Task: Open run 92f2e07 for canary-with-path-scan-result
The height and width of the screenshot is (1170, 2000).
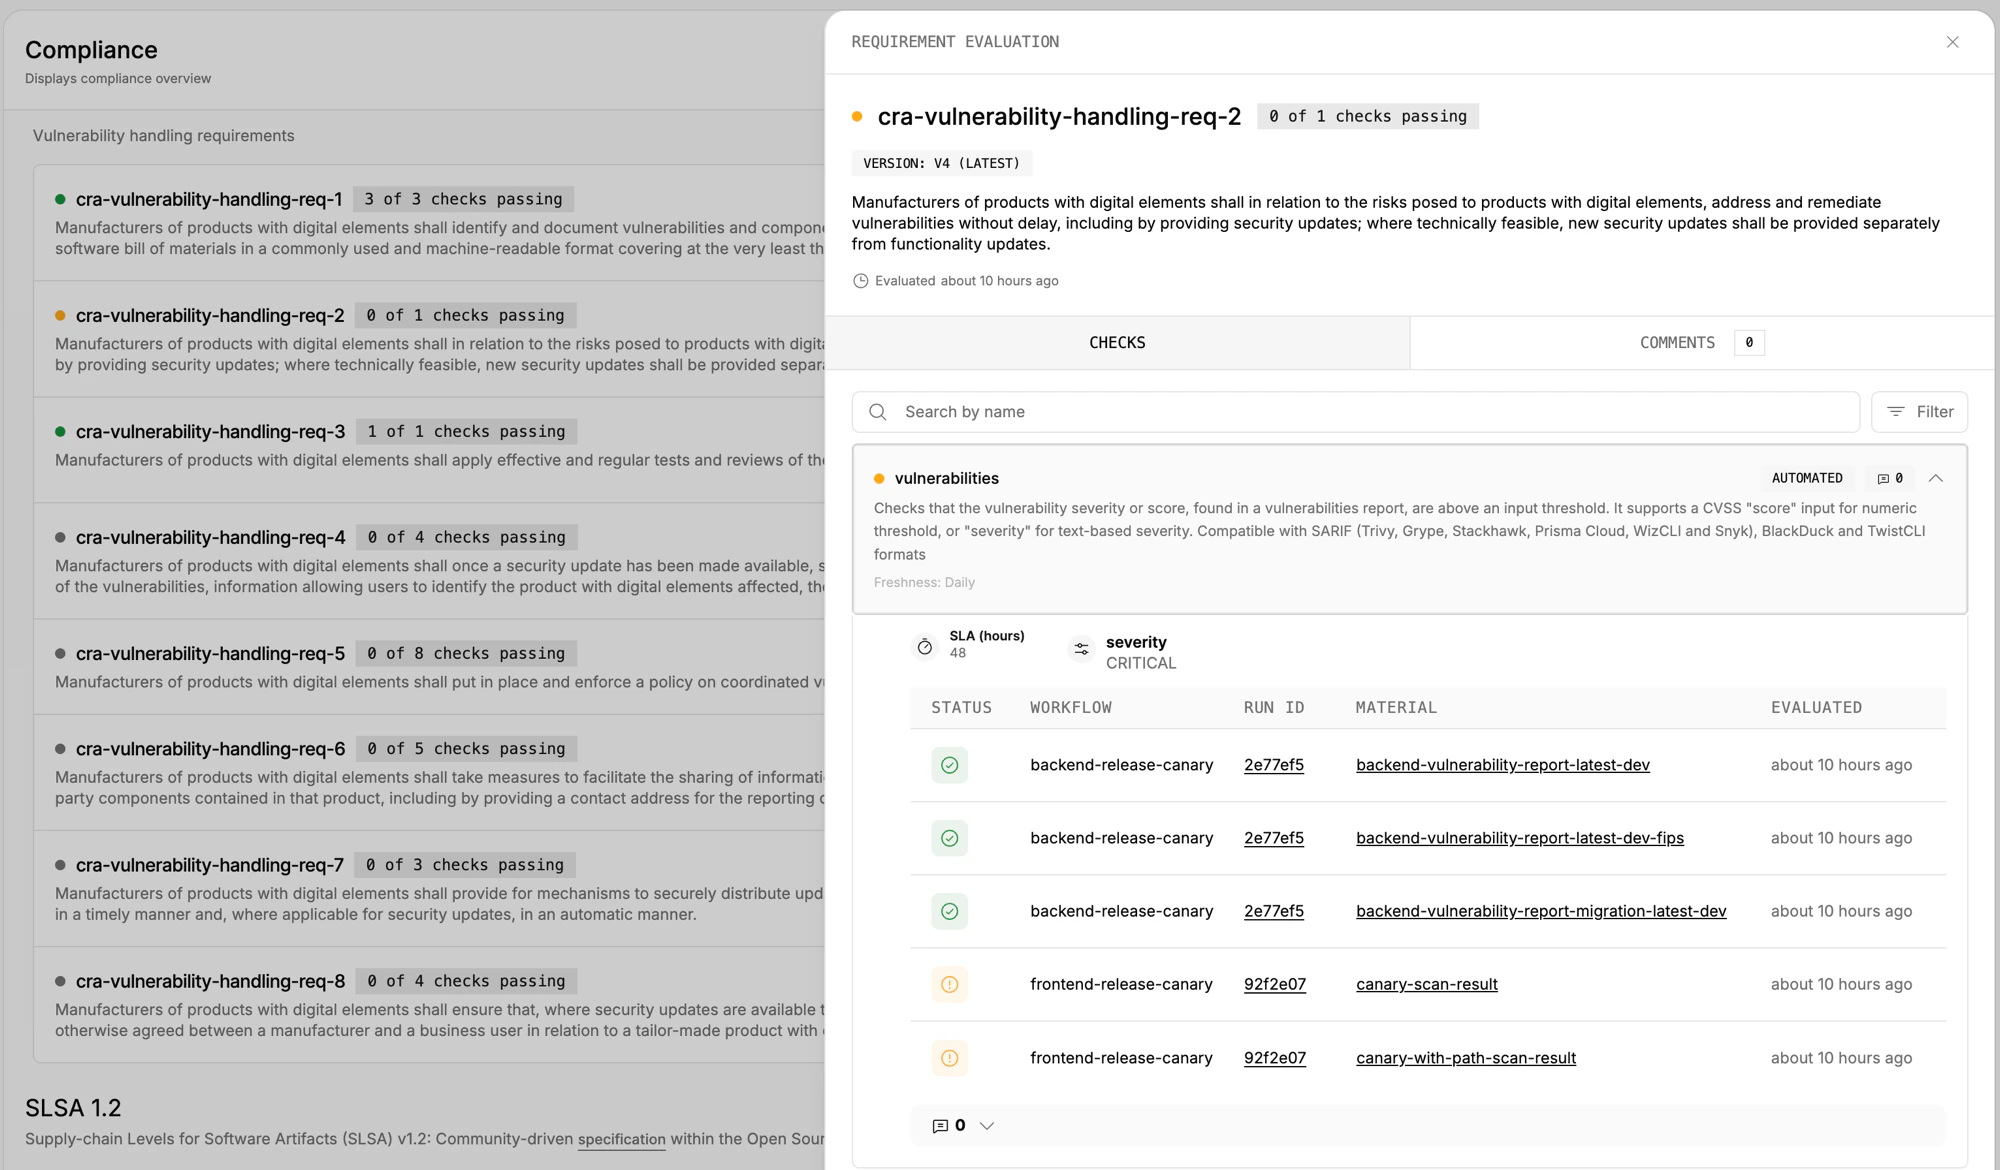Action: [1274, 1058]
